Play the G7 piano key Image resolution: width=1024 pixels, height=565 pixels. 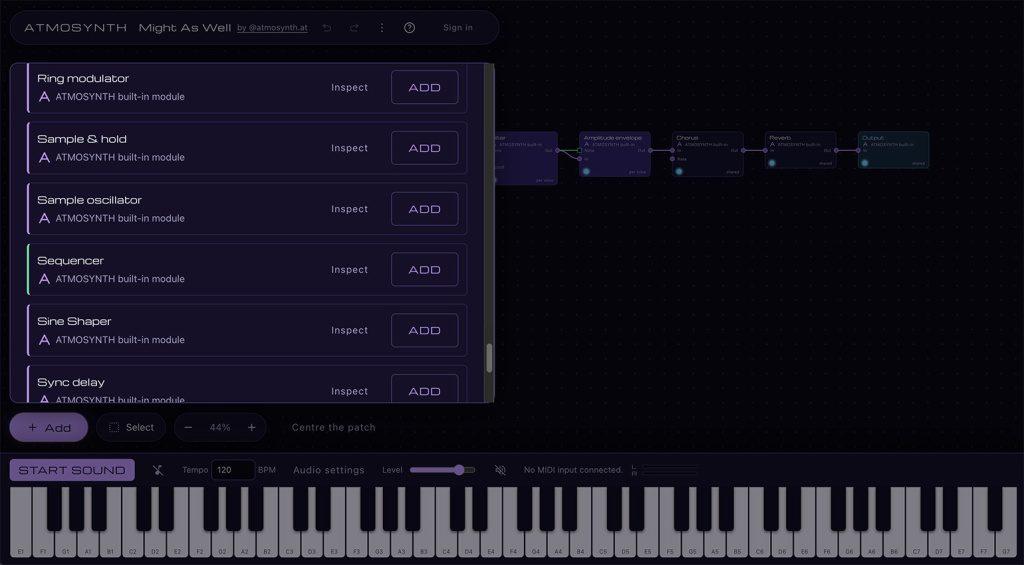[1006, 542]
